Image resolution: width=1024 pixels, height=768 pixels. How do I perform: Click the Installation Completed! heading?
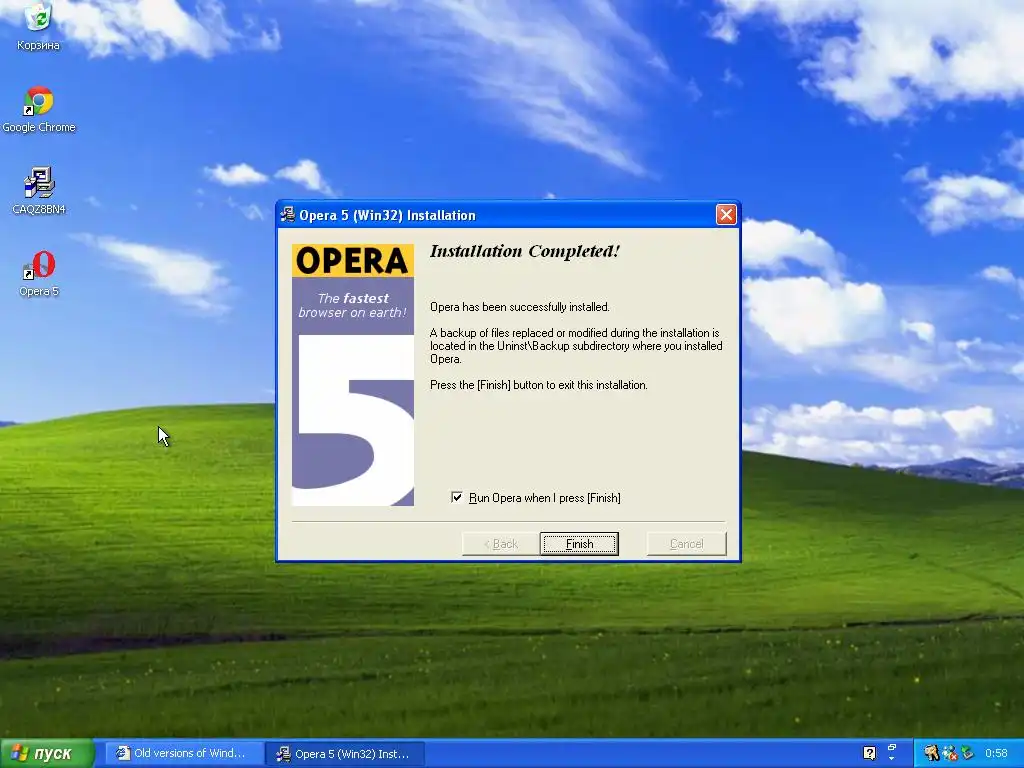pos(524,251)
